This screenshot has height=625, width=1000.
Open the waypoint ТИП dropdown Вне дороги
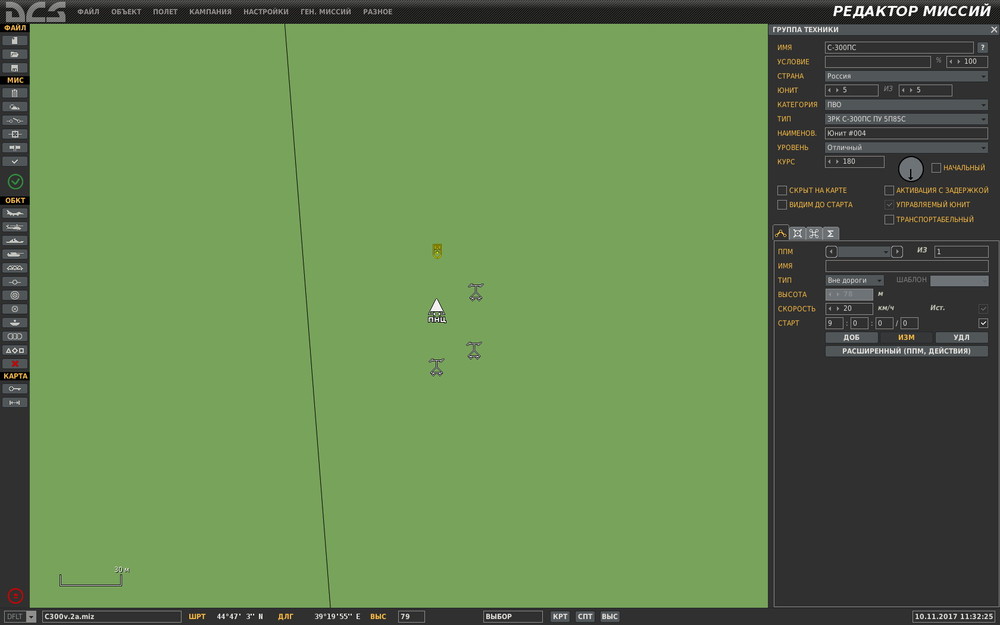click(855, 280)
